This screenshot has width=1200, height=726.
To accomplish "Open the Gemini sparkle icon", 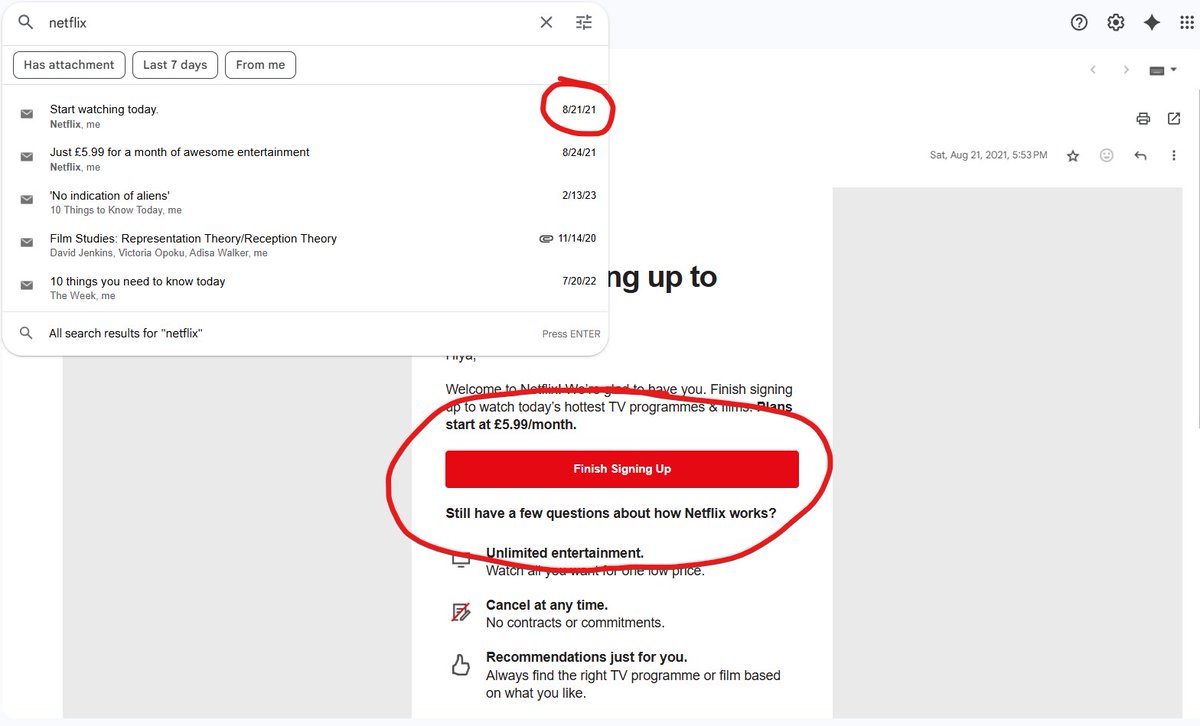I will [1152, 22].
